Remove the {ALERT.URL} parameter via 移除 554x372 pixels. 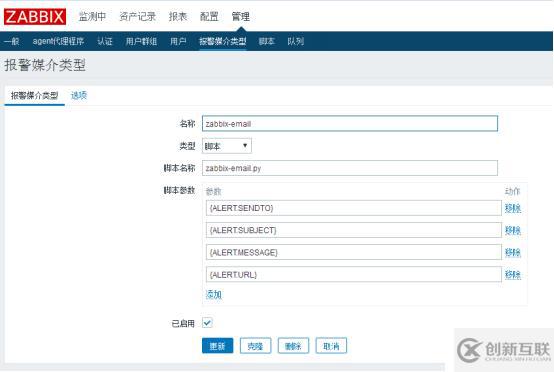click(513, 275)
